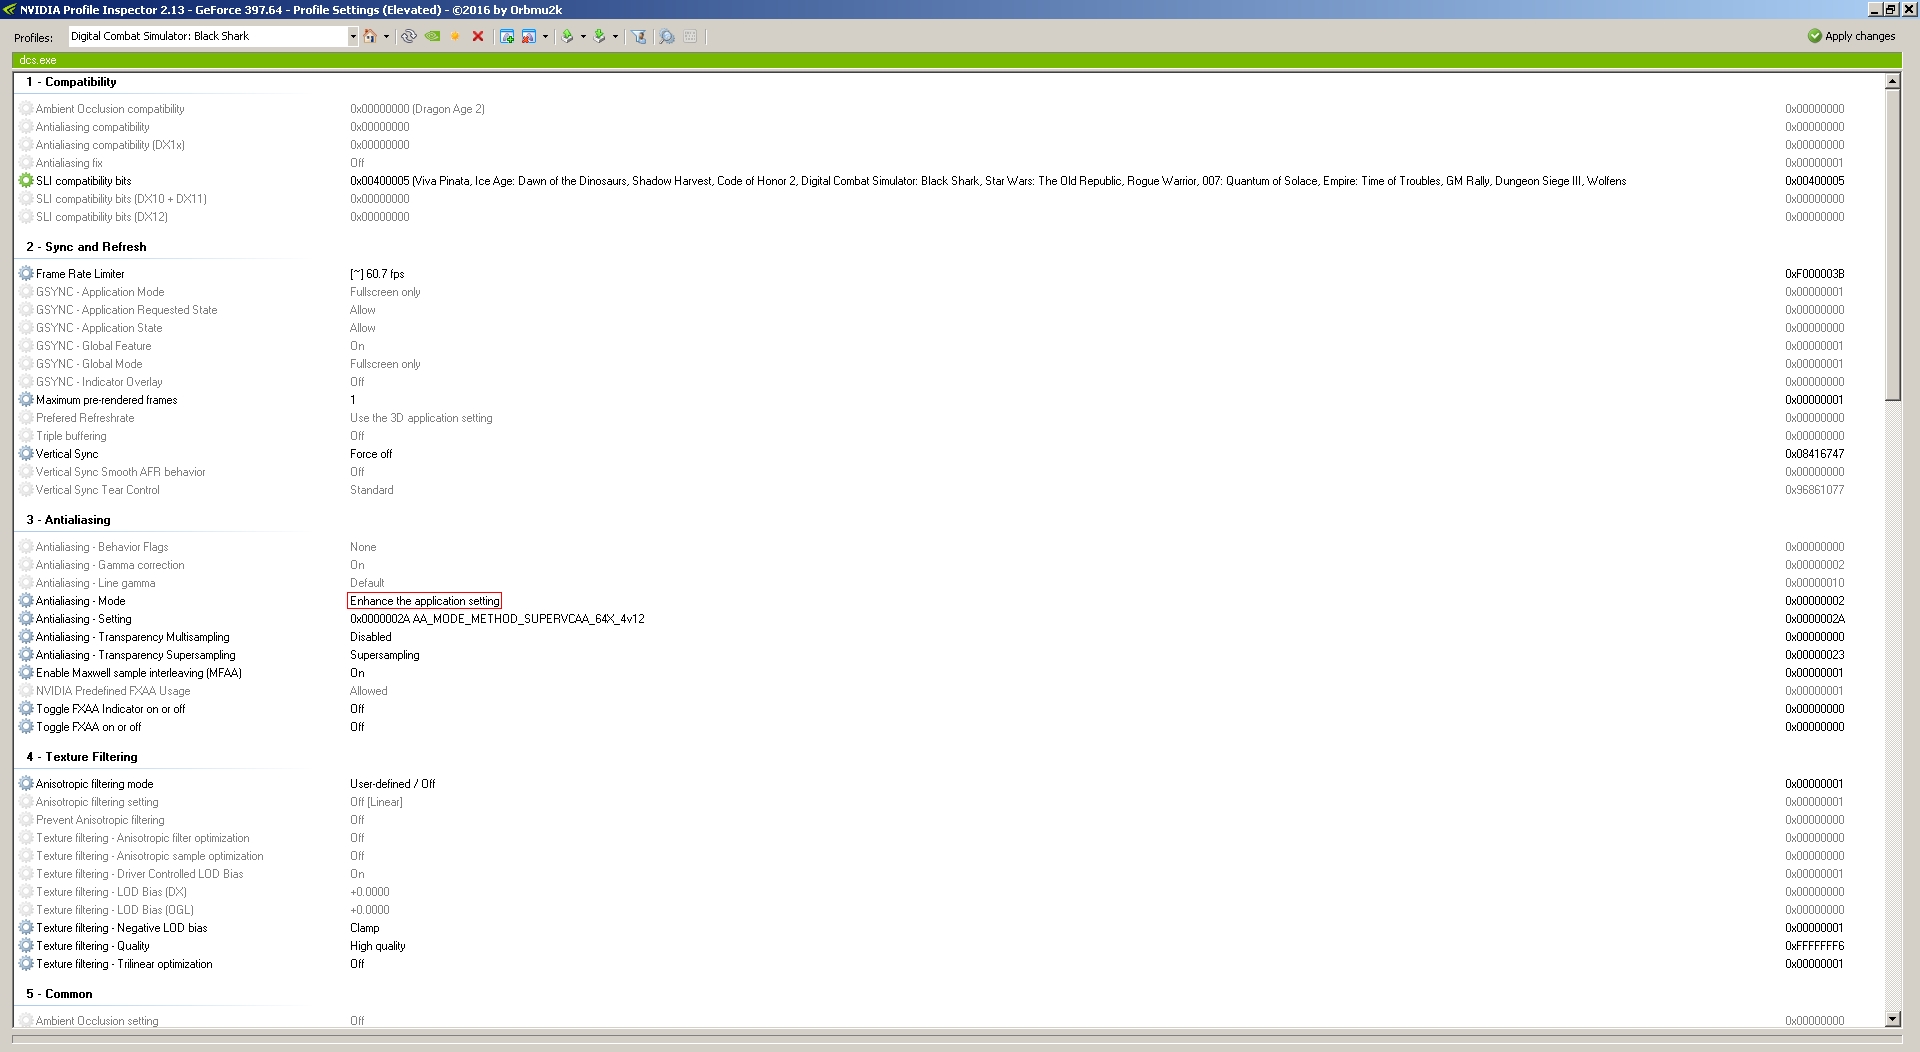The height and width of the screenshot is (1052, 1920).
Task: Click the magnifier scan profiles icon
Action: click(x=666, y=36)
